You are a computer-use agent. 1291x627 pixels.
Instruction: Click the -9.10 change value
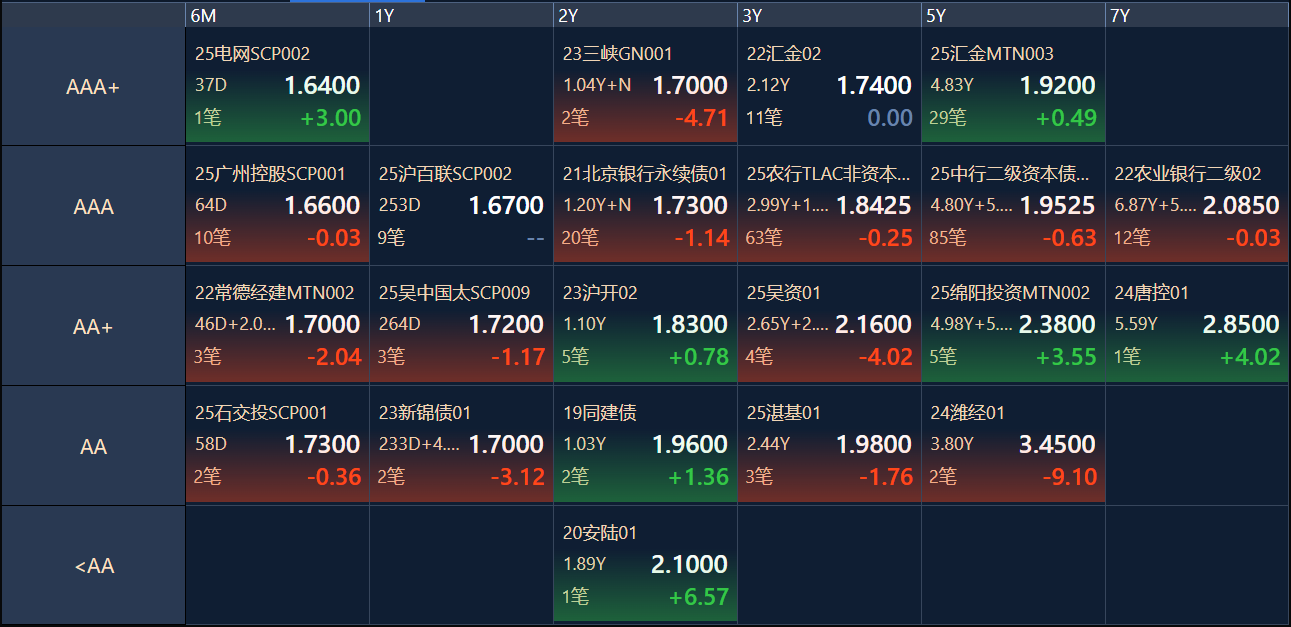tap(1069, 478)
